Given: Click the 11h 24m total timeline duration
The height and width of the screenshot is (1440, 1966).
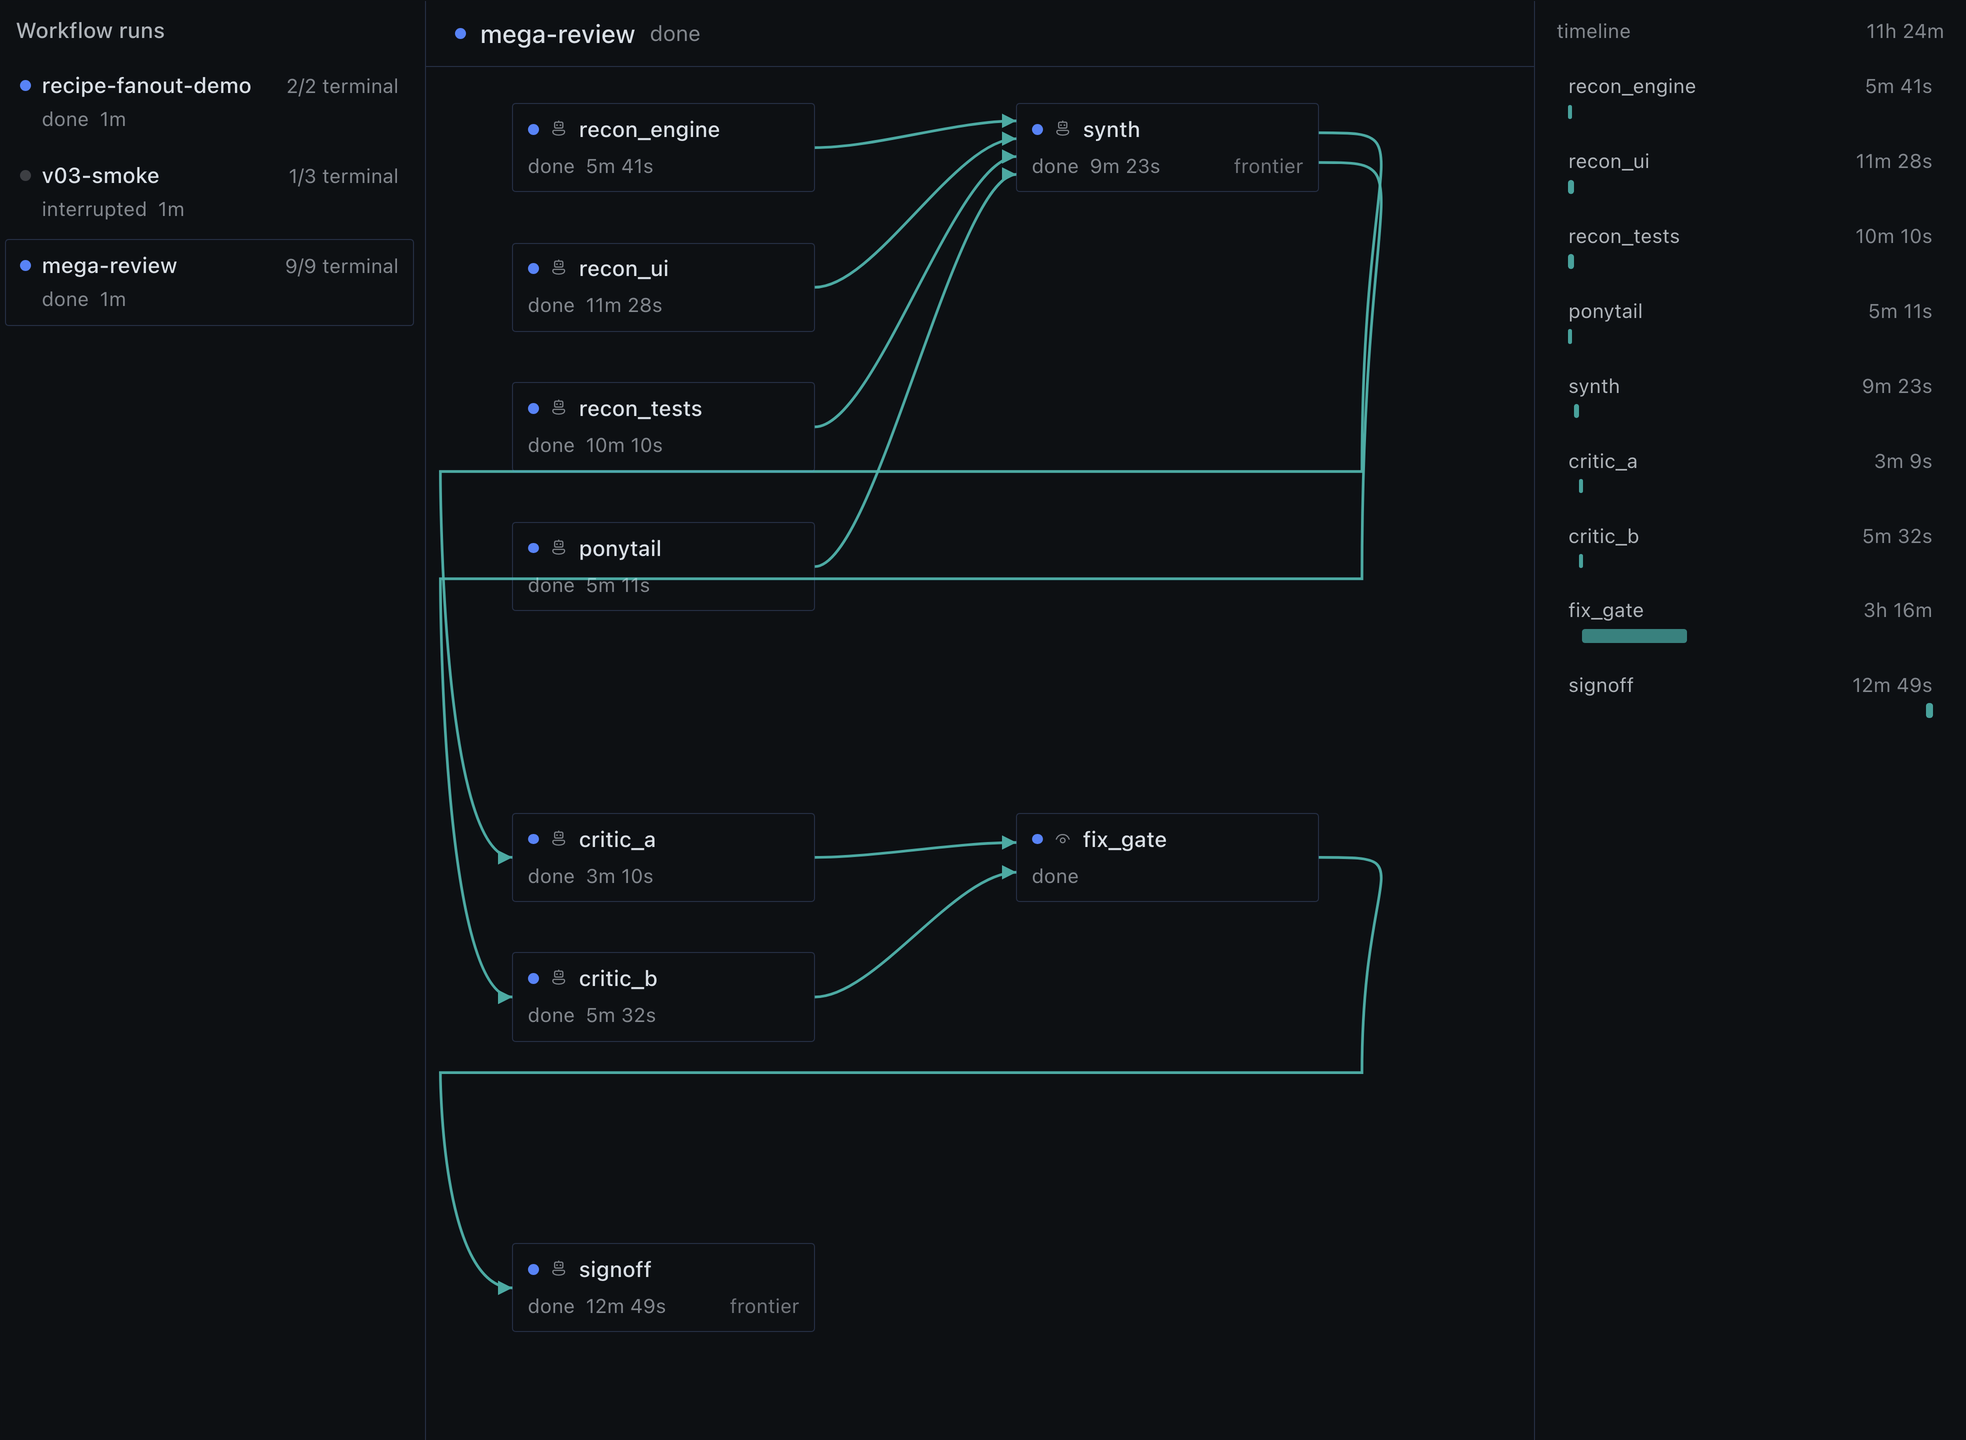Looking at the screenshot, I should point(1905,32).
